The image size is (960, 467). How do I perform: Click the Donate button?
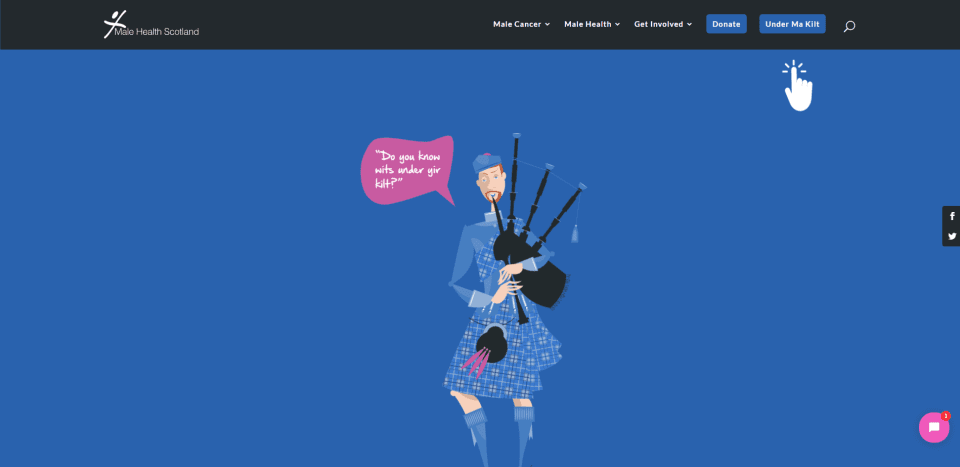coord(726,24)
